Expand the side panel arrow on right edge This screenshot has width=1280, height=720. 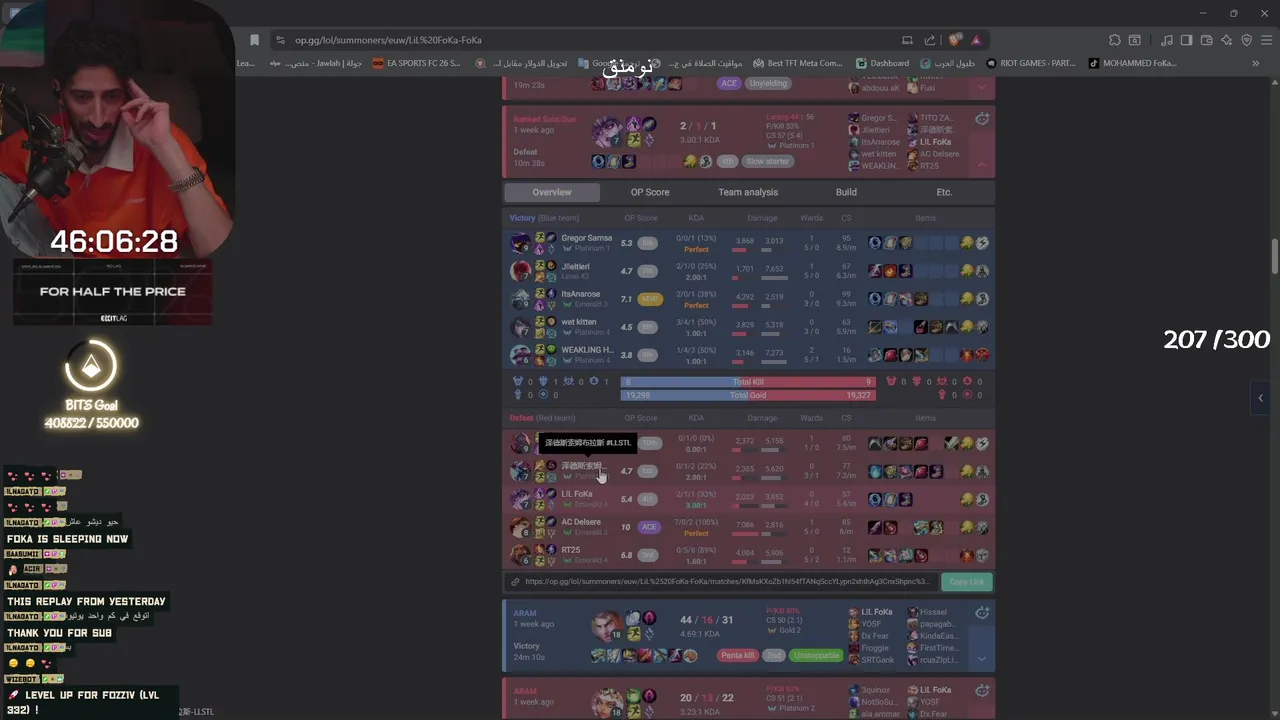coord(1260,398)
